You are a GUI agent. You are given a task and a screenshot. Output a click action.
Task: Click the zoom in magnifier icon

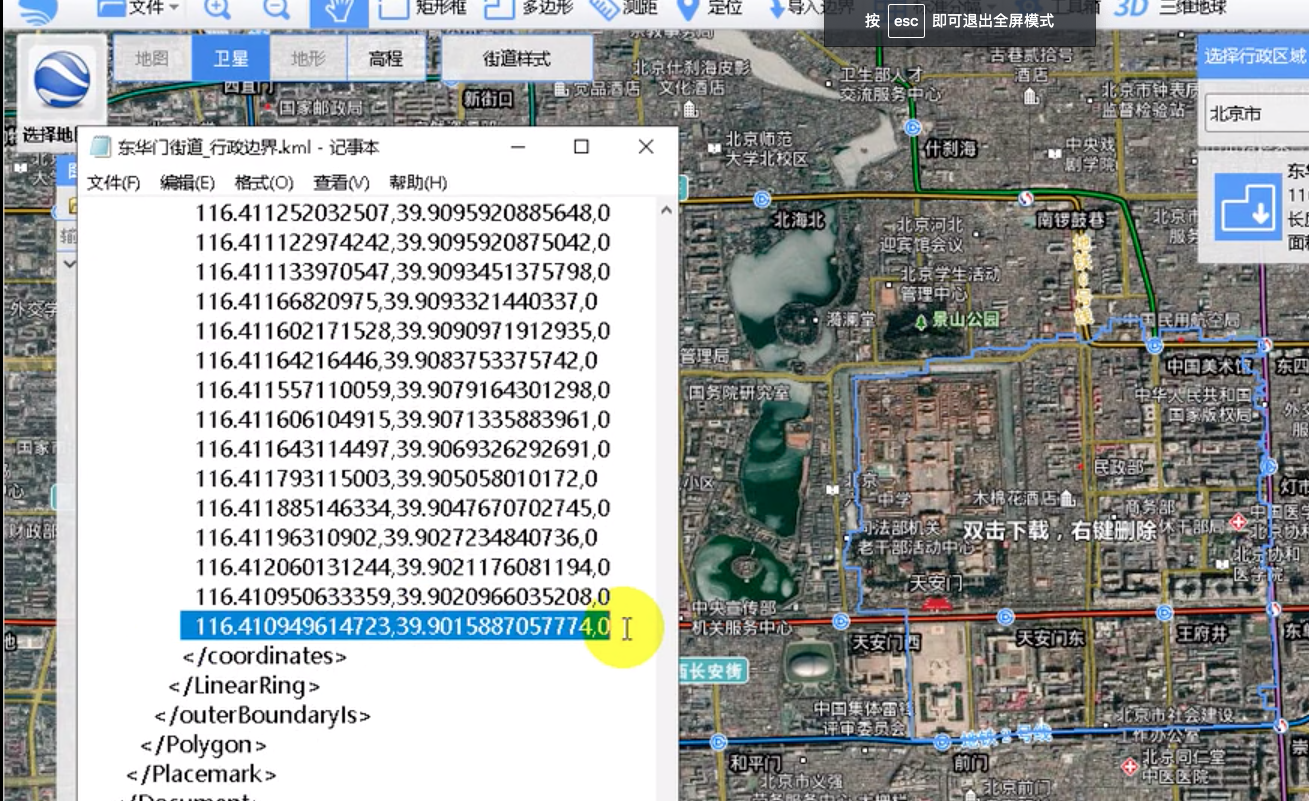[216, 9]
